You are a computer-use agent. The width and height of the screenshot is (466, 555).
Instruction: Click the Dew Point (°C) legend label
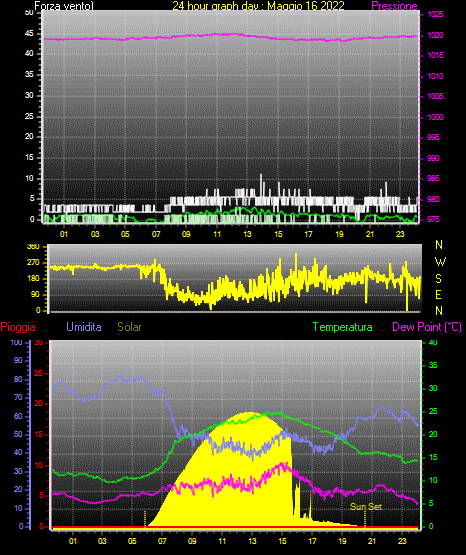(x=427, y=327)
